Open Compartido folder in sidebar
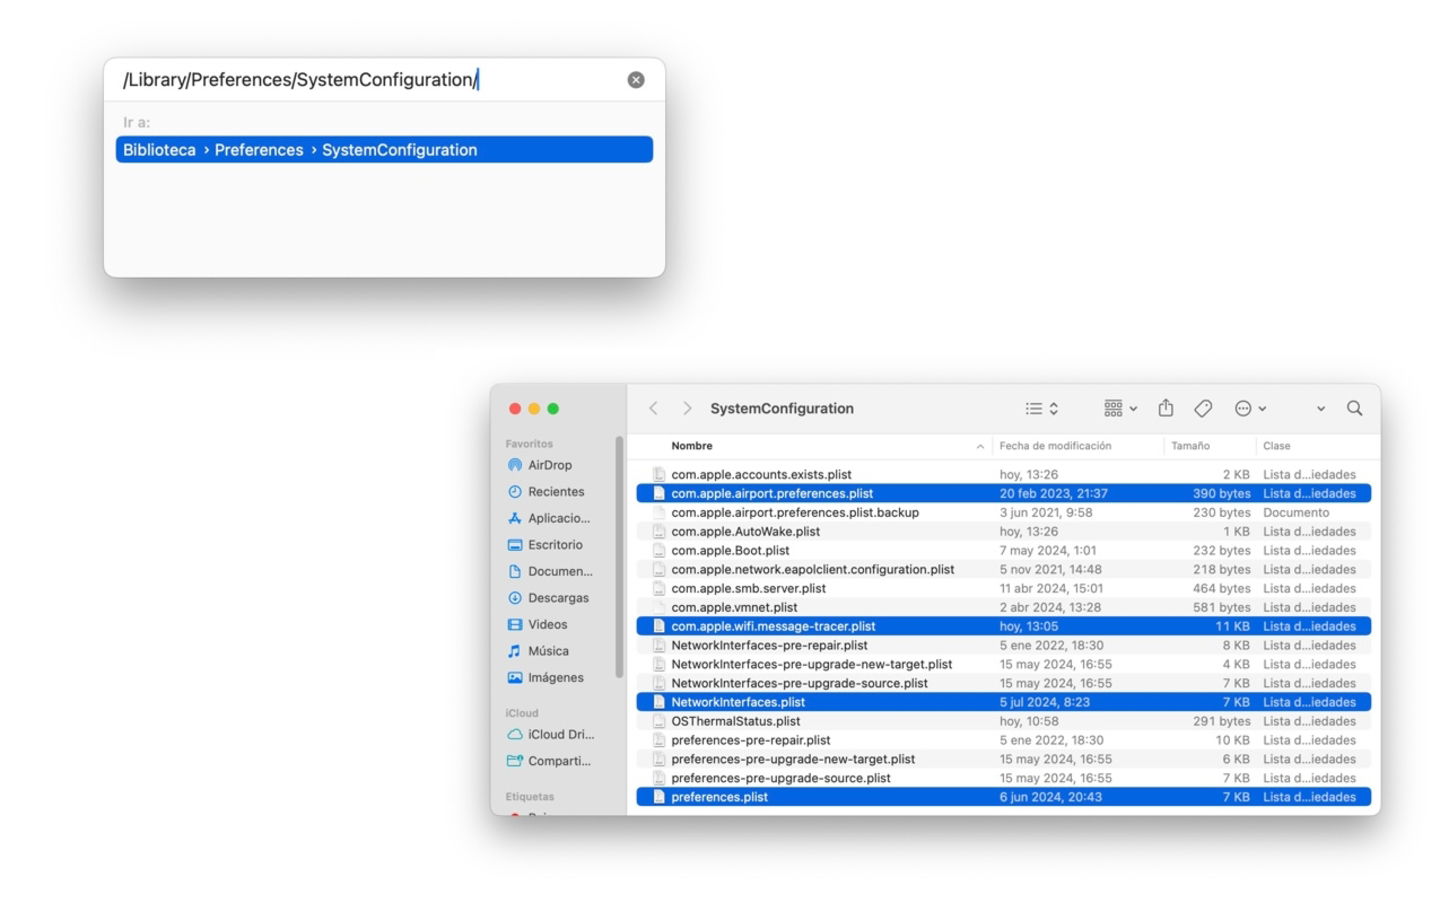The image size is (1440, 903). coord(559,761)
